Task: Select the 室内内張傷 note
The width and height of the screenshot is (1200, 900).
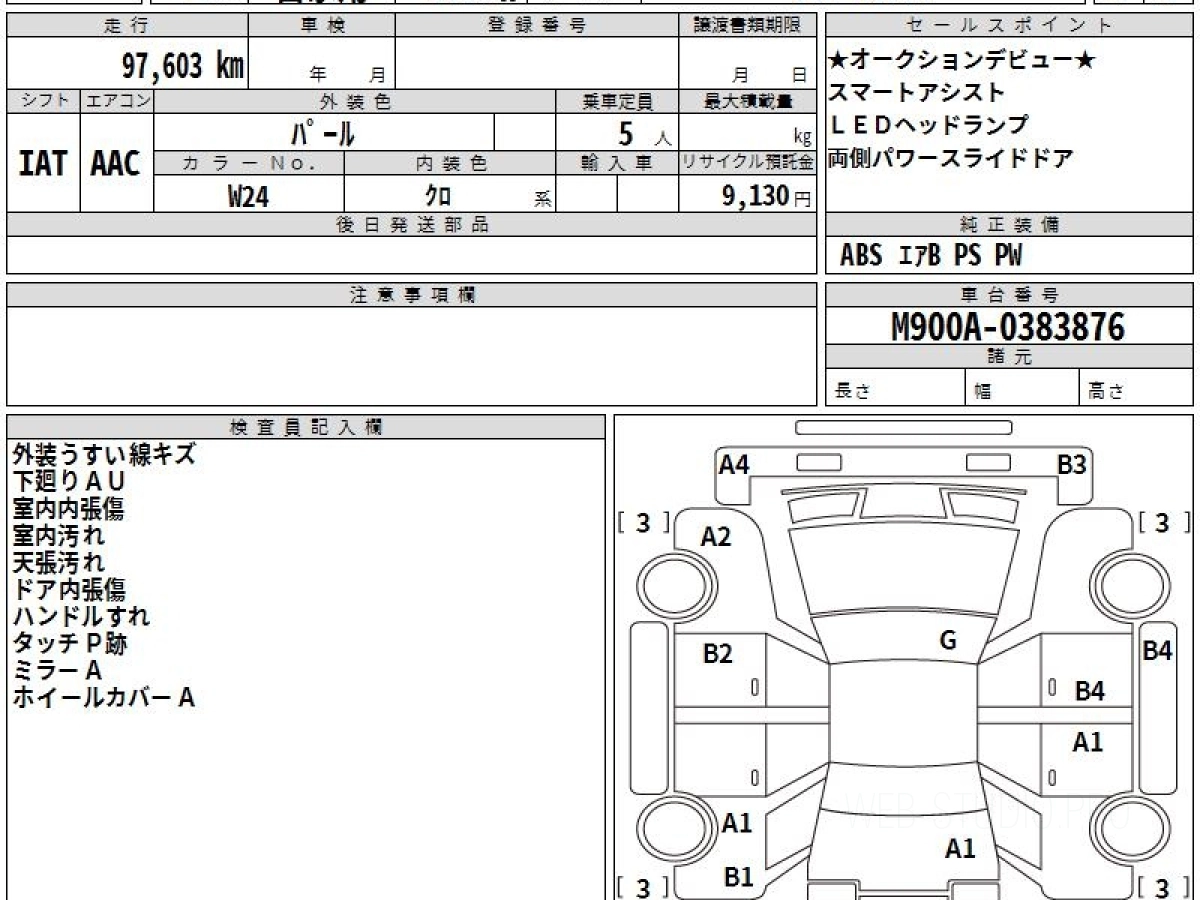Action: click(68, 508)
